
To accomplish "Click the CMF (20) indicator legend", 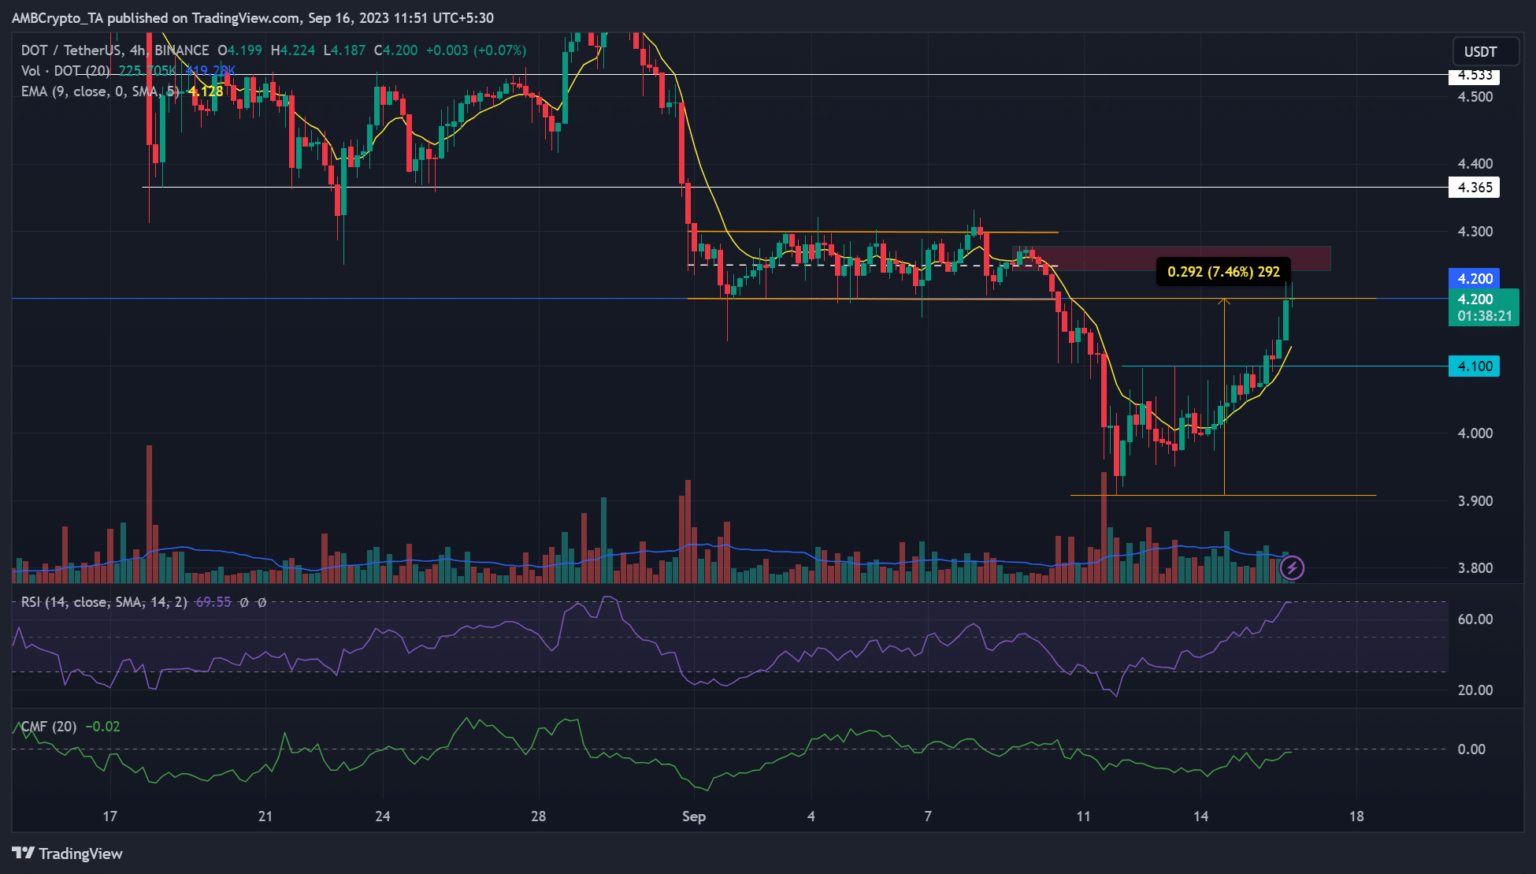I will click(x=49, y=726).
